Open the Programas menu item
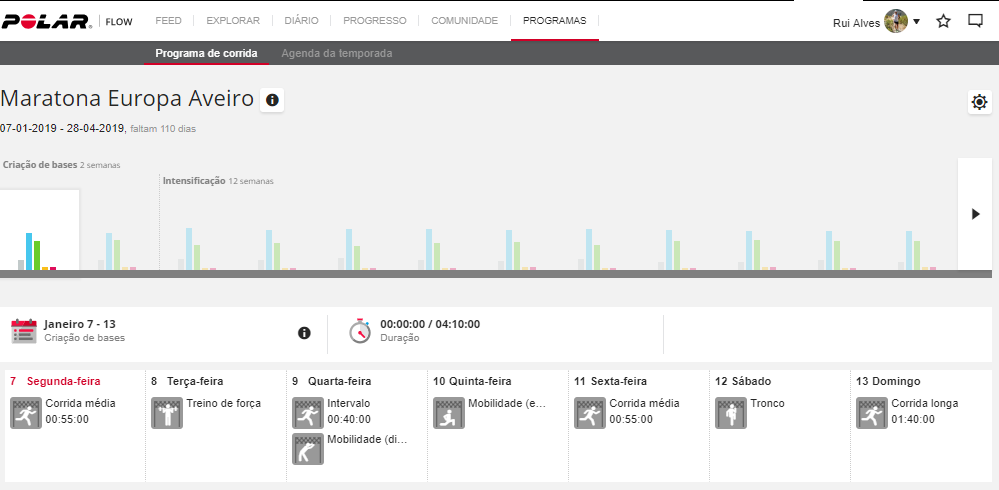The width and height of the screenshot is (999, 490). pyautogui.click(x=554, y=20)
